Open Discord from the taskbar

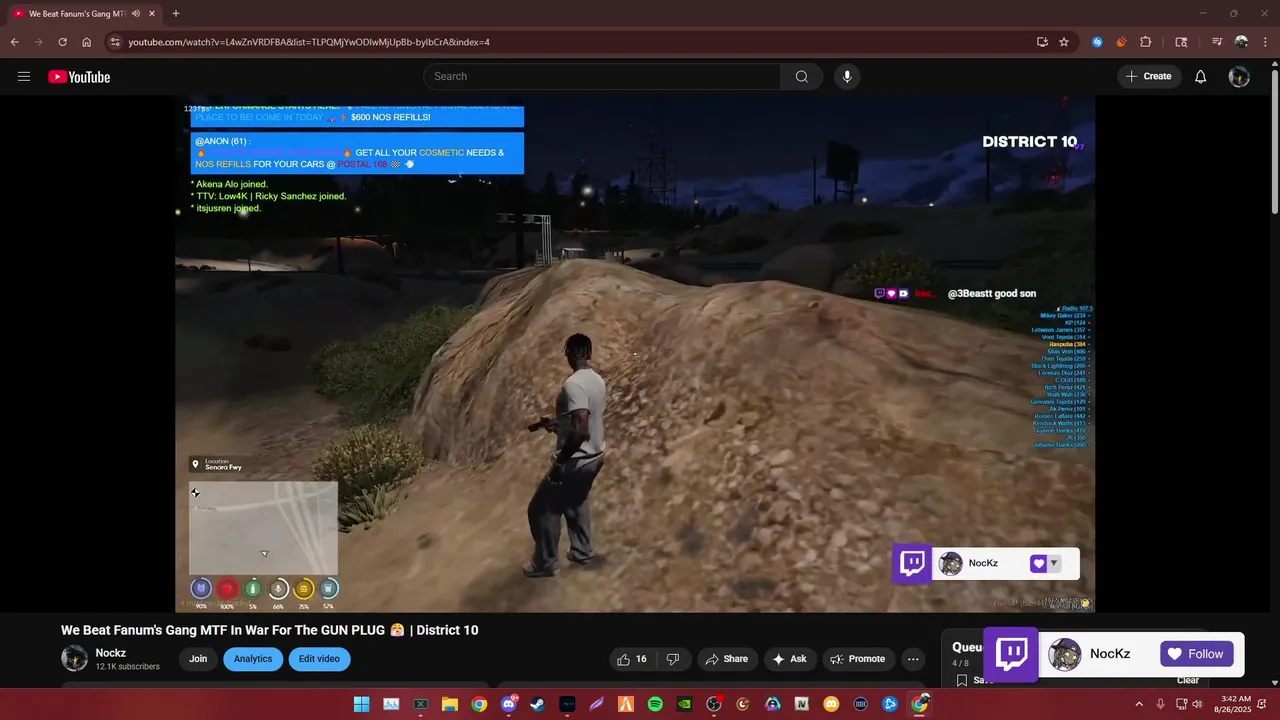pos(509,704)
